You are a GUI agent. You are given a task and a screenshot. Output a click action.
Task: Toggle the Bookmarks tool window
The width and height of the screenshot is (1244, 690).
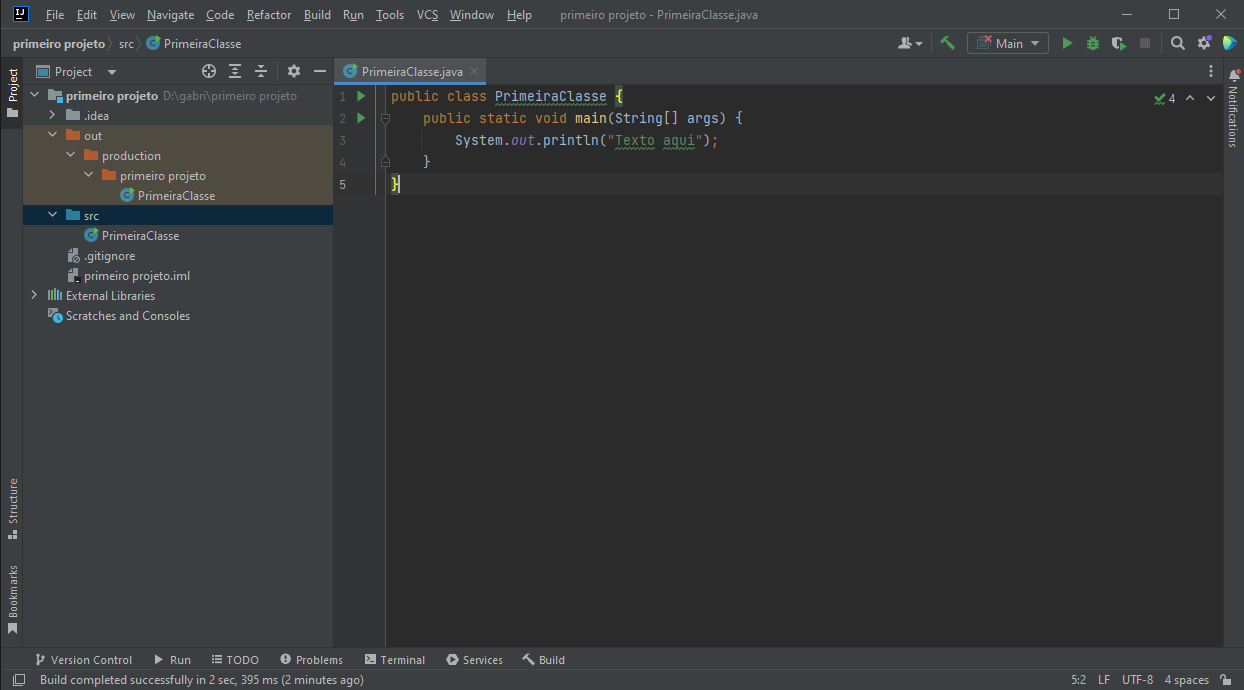tap(12, 599)
